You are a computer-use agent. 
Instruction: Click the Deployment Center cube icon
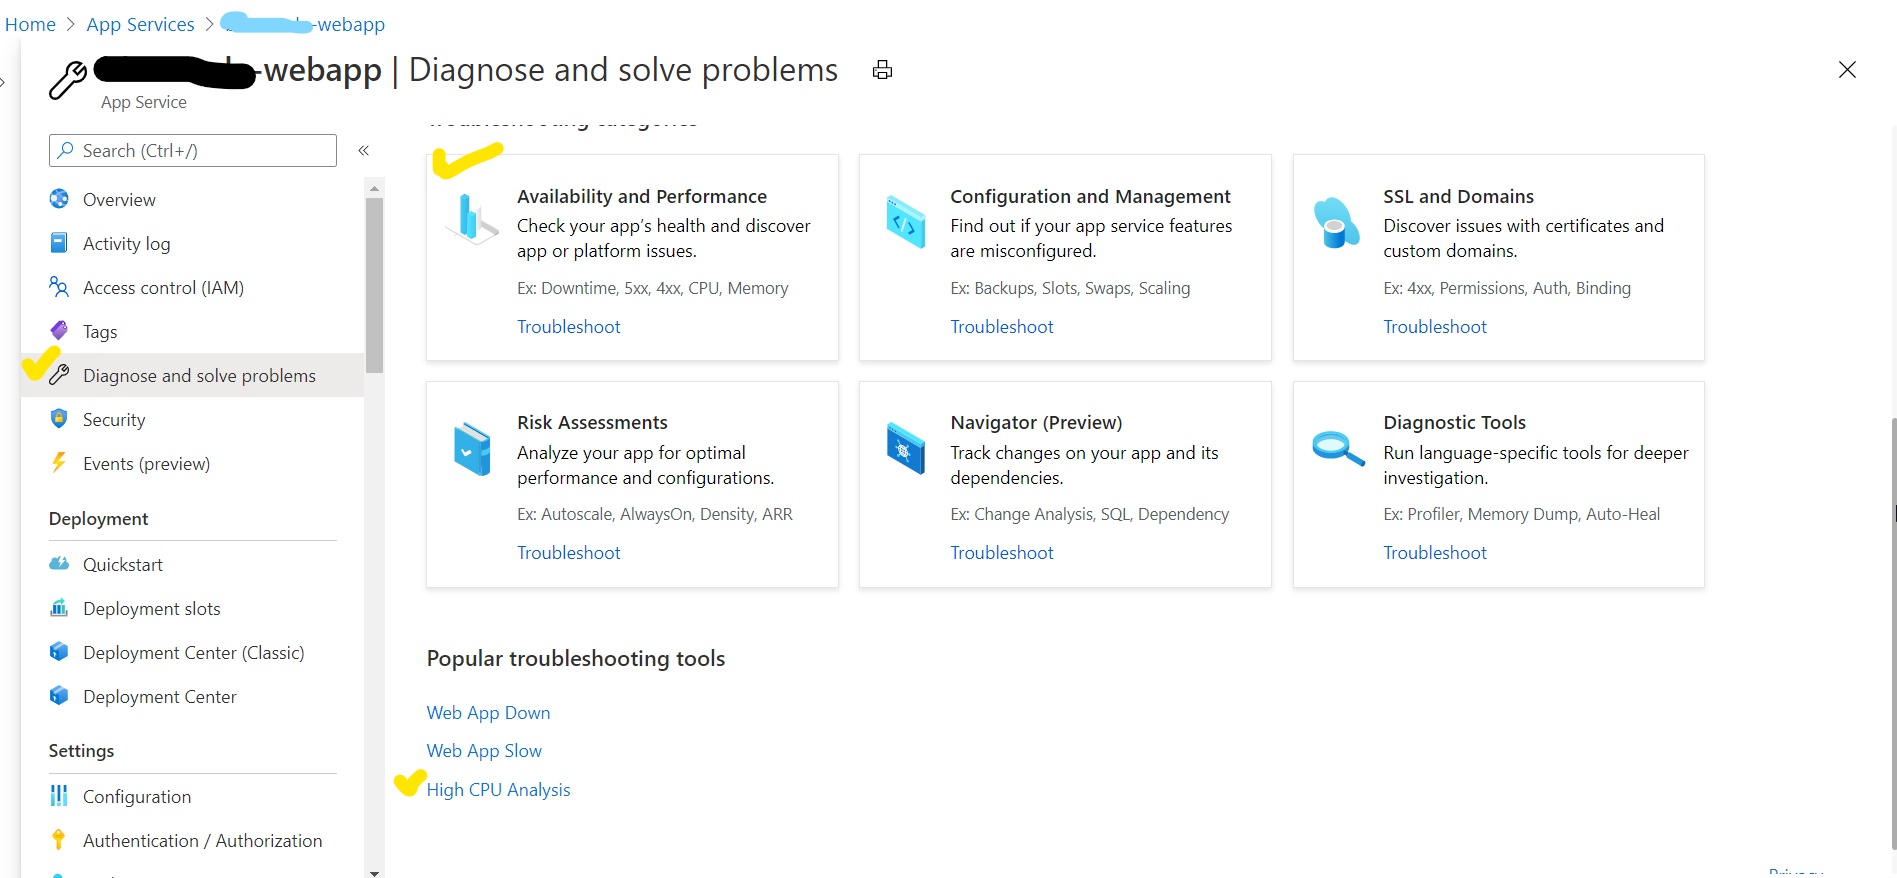tap(59, 696)
